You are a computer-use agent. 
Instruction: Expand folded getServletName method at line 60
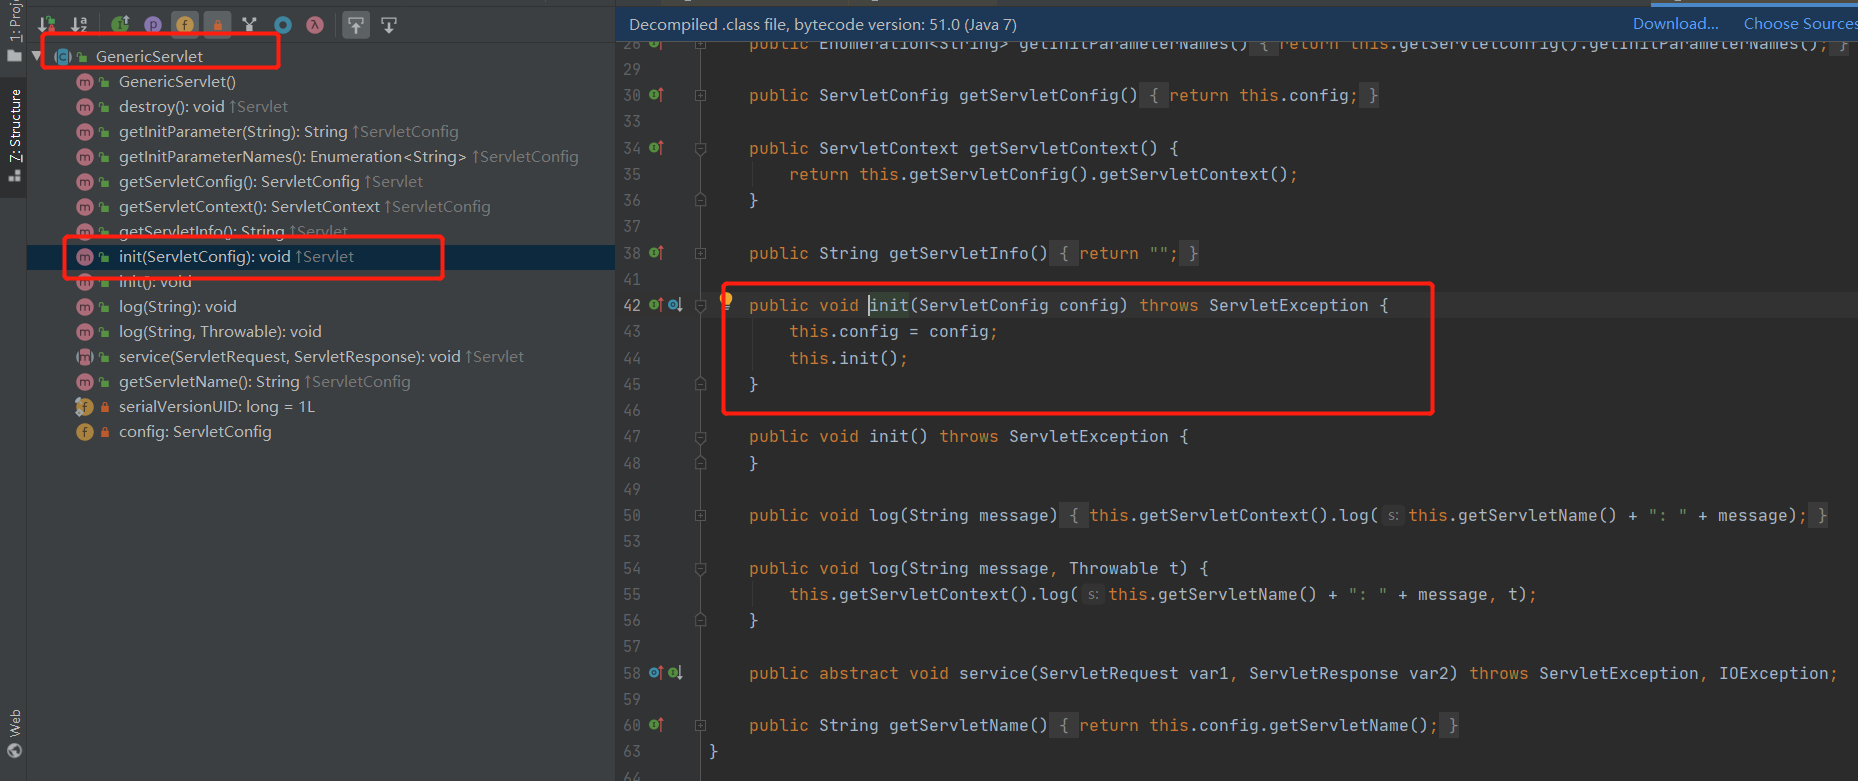pyautogui.click(x=701, y=726)
